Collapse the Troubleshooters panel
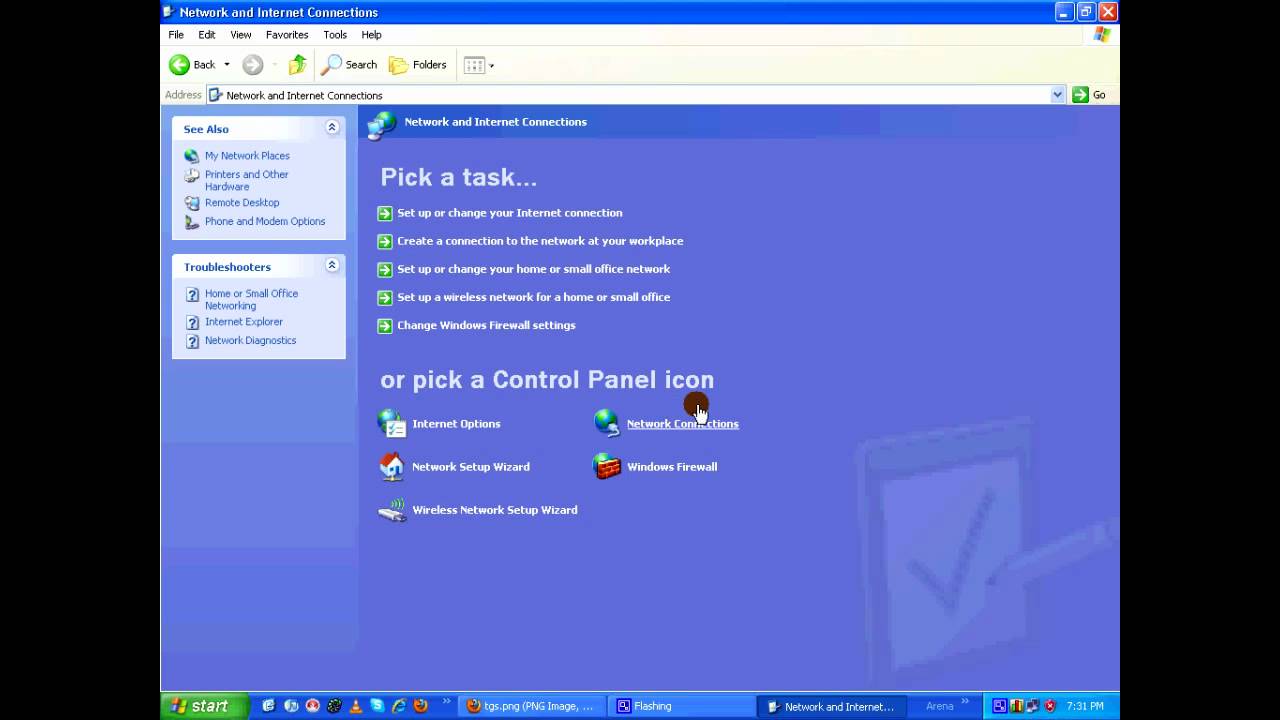This screenshot has height=720, width=1280. (x=332, y=266)
